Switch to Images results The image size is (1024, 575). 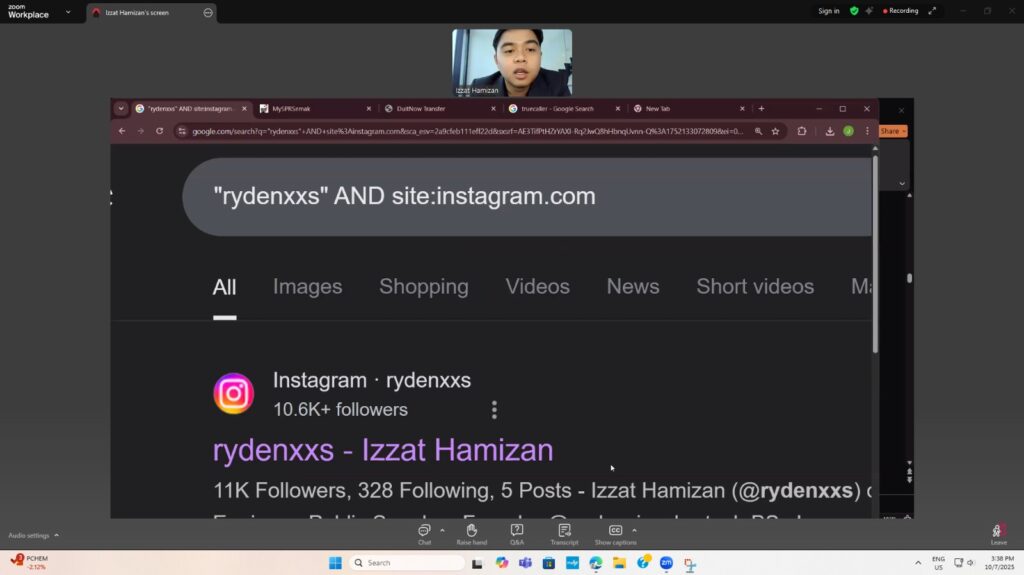tap(308, 286)
